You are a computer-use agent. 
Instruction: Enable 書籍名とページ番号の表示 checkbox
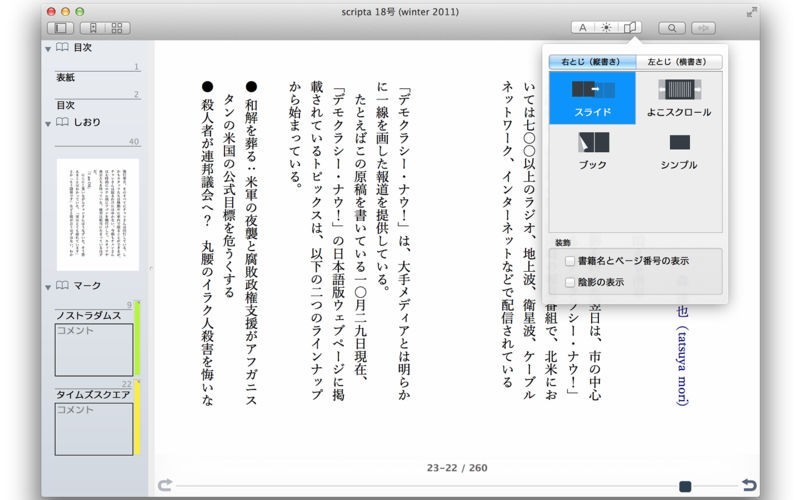point(570,261)
